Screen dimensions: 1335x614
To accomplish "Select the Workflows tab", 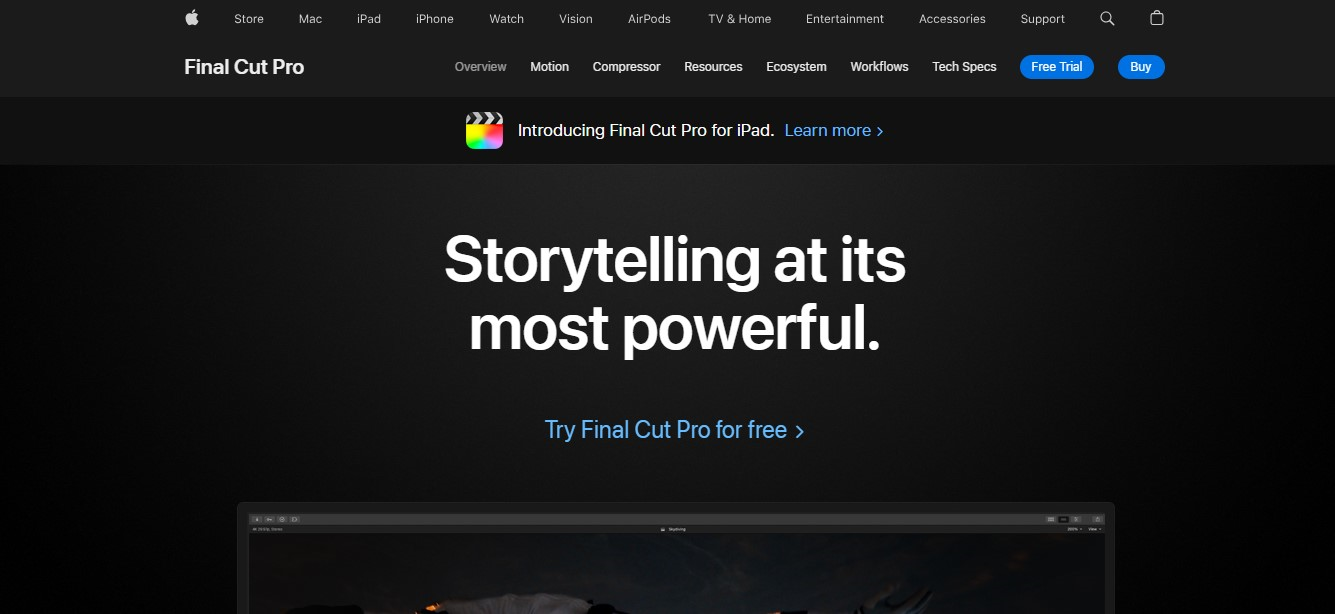I will coord(879,67).
